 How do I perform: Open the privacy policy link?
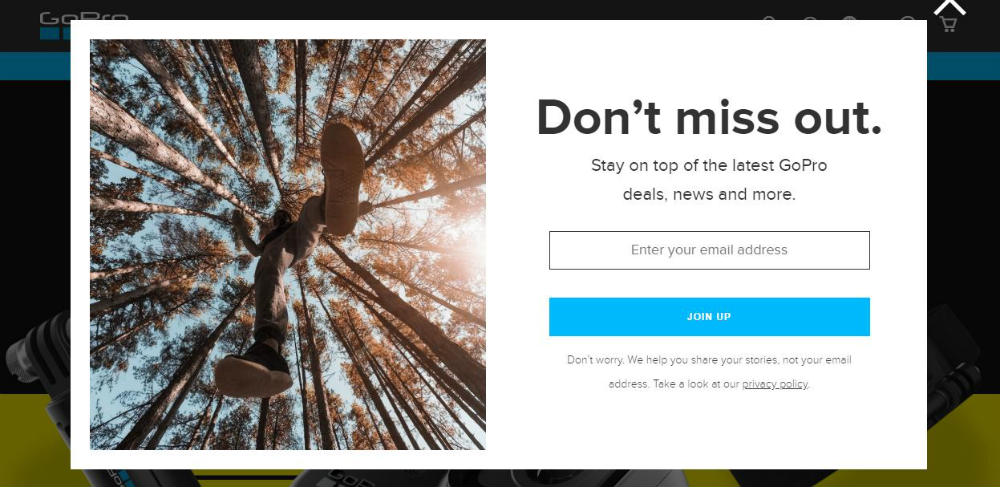pos(775,384)
